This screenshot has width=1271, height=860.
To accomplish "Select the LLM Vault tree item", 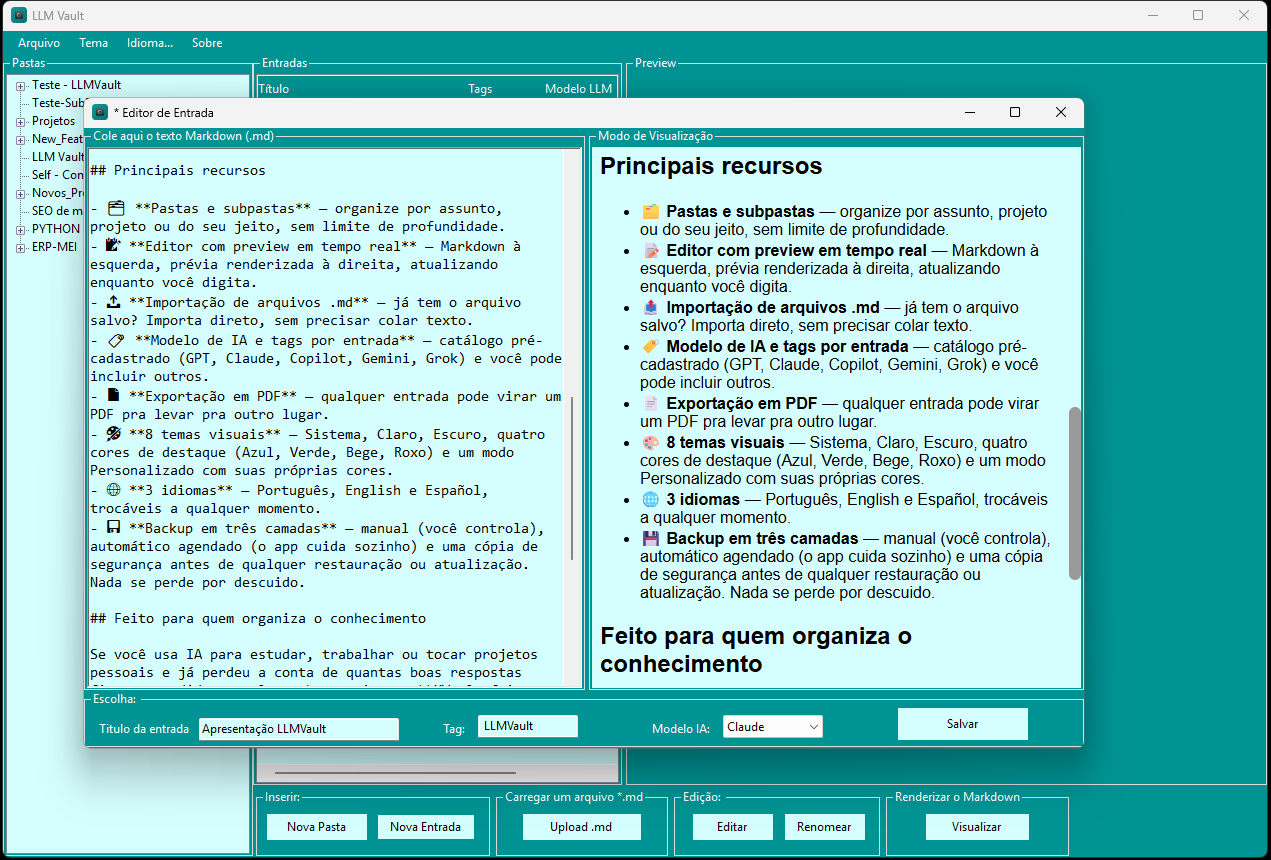I will tap(58, 157).
